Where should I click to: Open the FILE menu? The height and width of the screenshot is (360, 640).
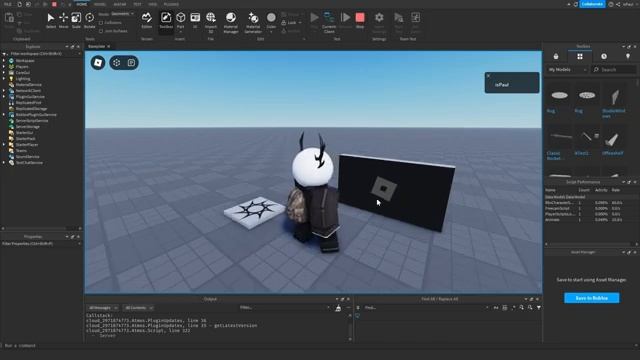coord(8,4)
